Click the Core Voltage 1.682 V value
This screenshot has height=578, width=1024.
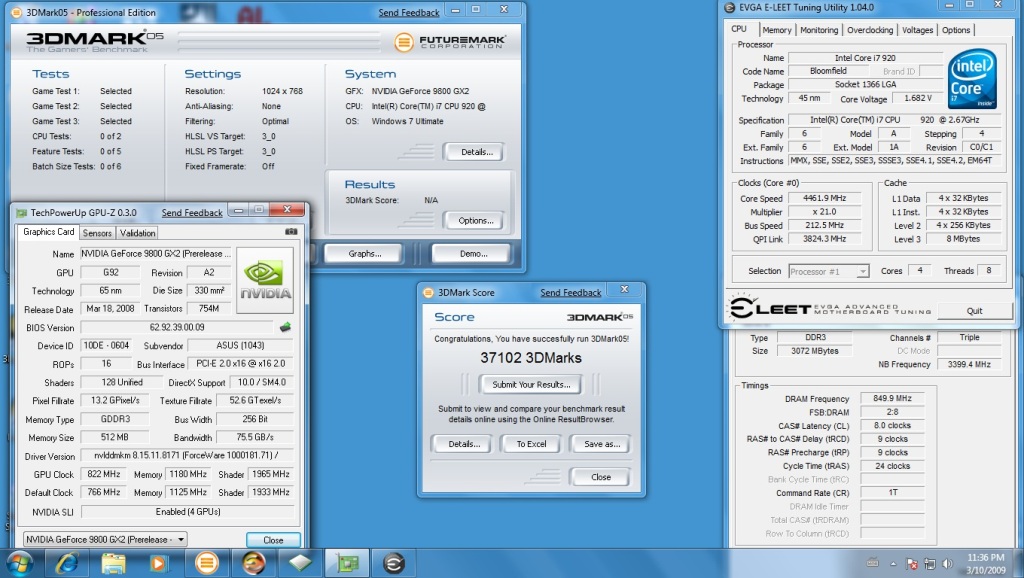pos(918,98)
